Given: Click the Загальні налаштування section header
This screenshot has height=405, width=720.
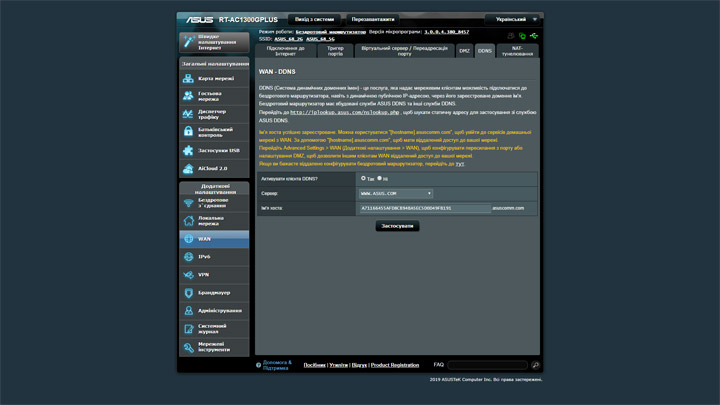Looking at the screenshot, I should (214, 64).
